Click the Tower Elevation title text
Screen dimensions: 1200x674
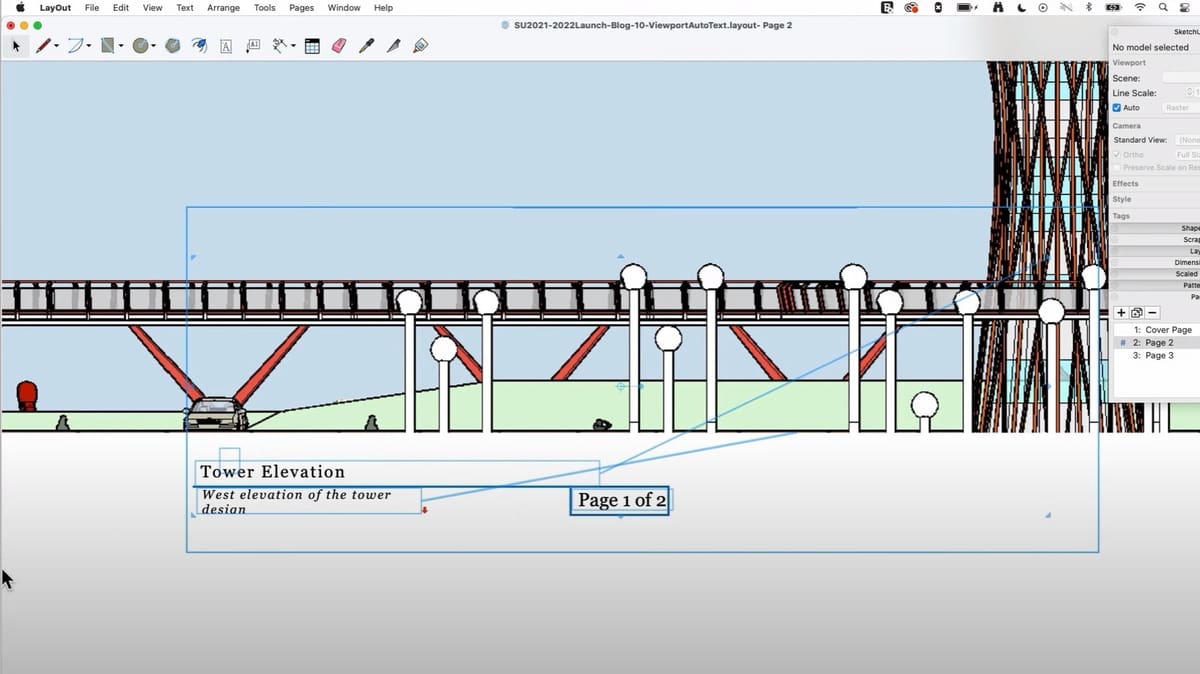click(x=272, y=472)
